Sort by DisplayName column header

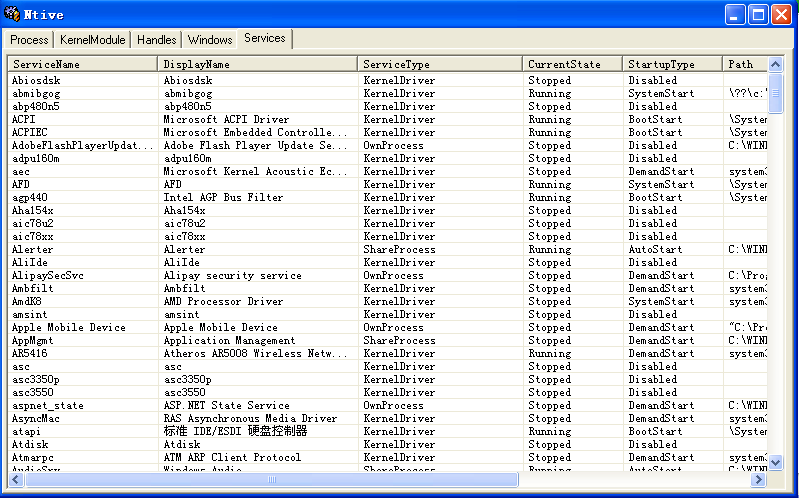tap(257, 64)
